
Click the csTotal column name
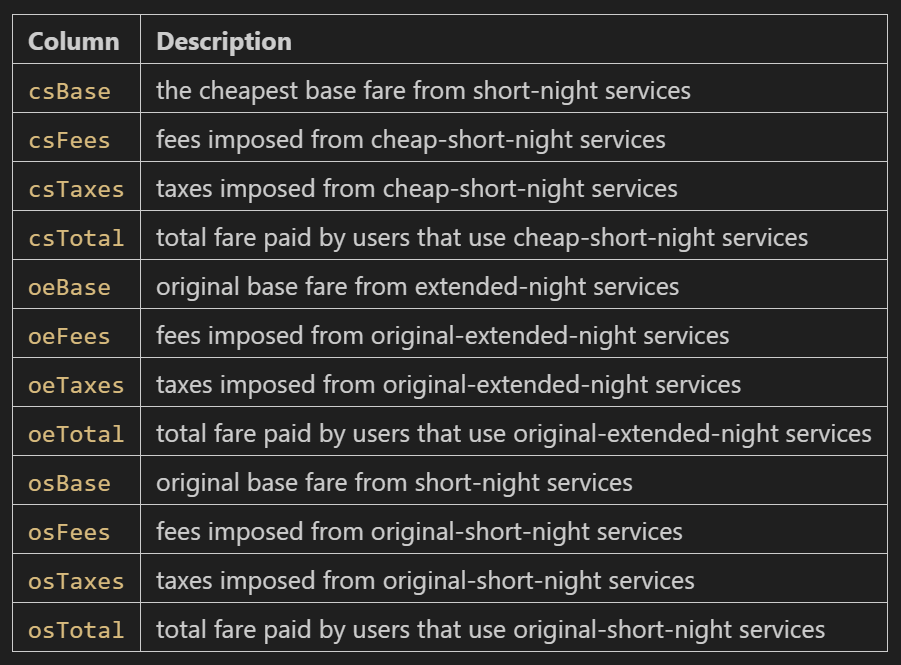76,238
